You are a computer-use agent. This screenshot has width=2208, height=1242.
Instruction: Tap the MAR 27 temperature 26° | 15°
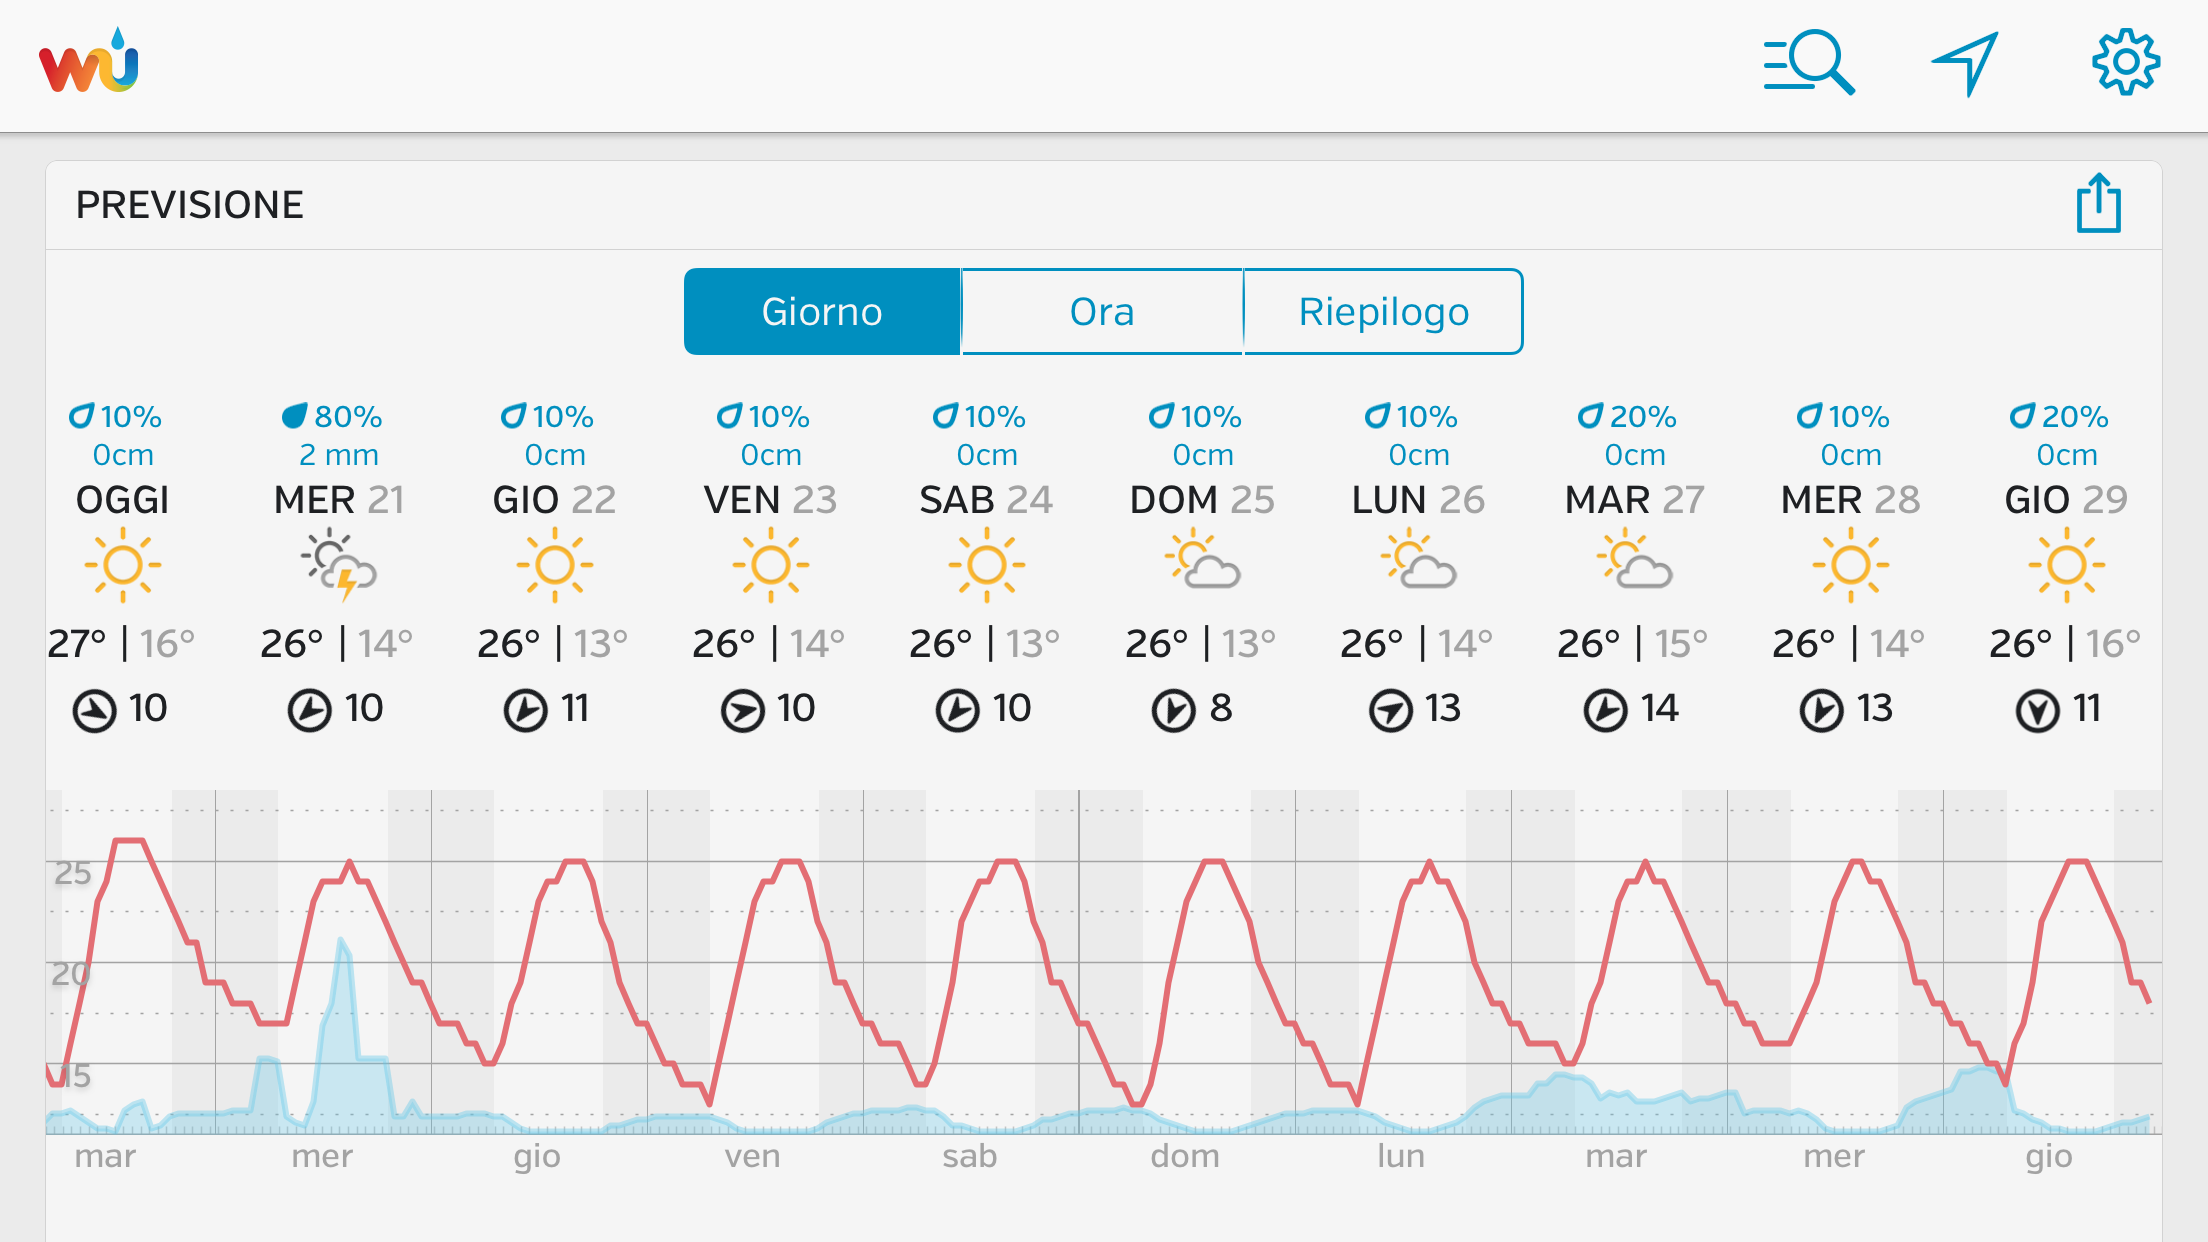(1632, 643)
